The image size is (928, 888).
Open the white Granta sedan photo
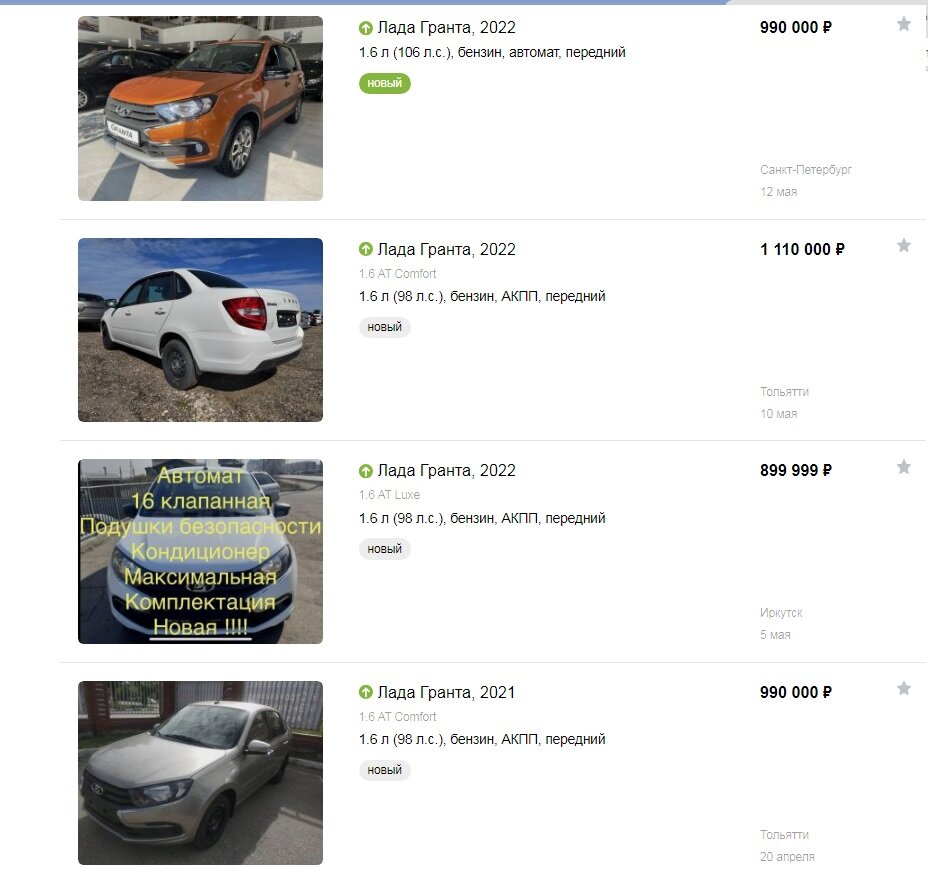coord(201,330)
